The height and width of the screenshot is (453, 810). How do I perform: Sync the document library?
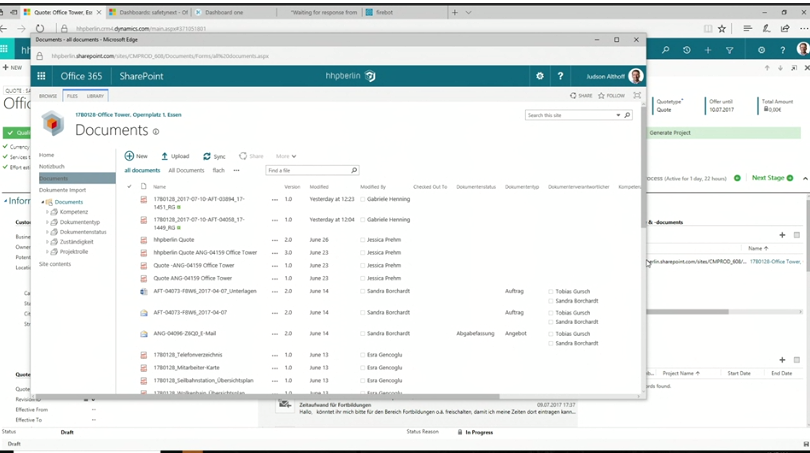click(x=214, y=156)
